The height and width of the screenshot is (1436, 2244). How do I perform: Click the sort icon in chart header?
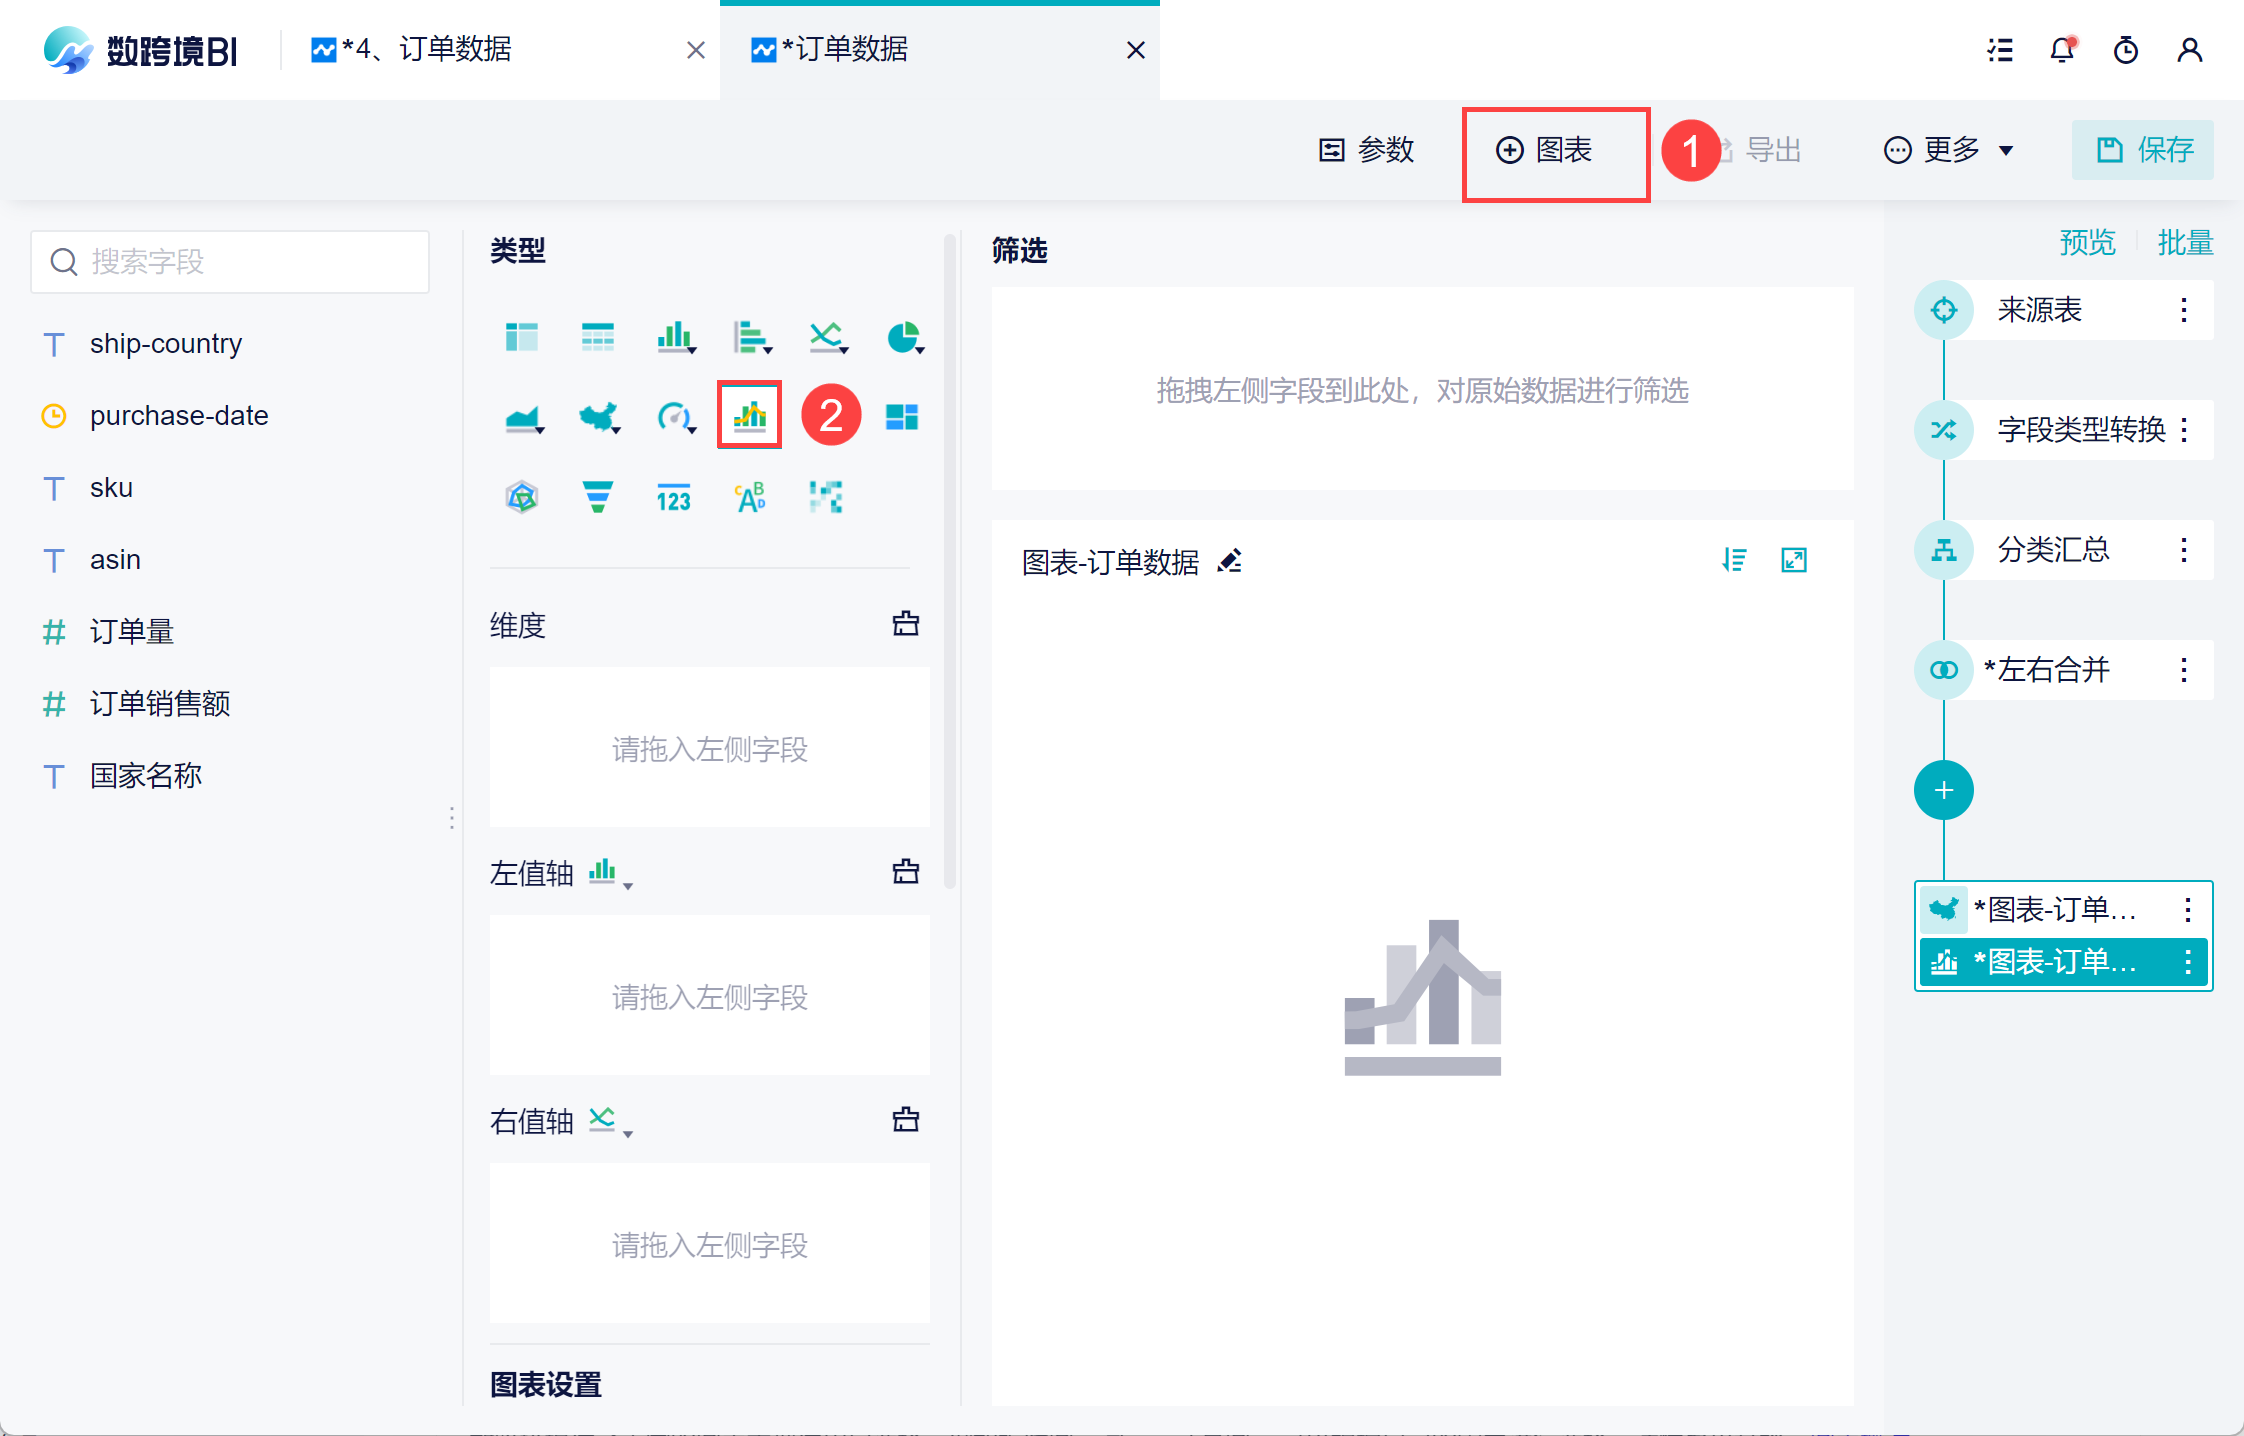1734,561
